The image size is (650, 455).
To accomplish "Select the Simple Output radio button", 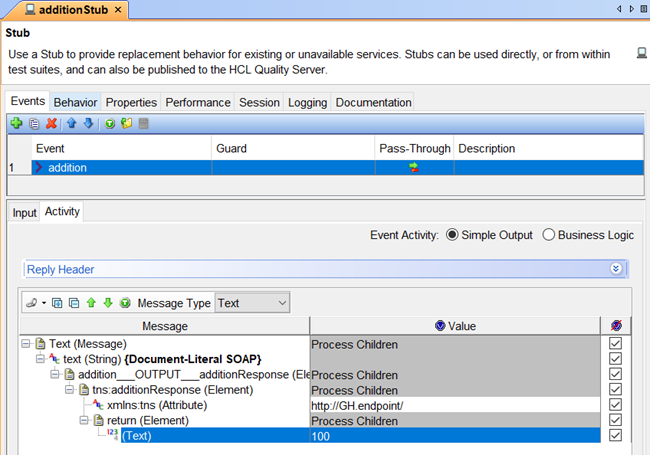I will (x=452, y=235).
